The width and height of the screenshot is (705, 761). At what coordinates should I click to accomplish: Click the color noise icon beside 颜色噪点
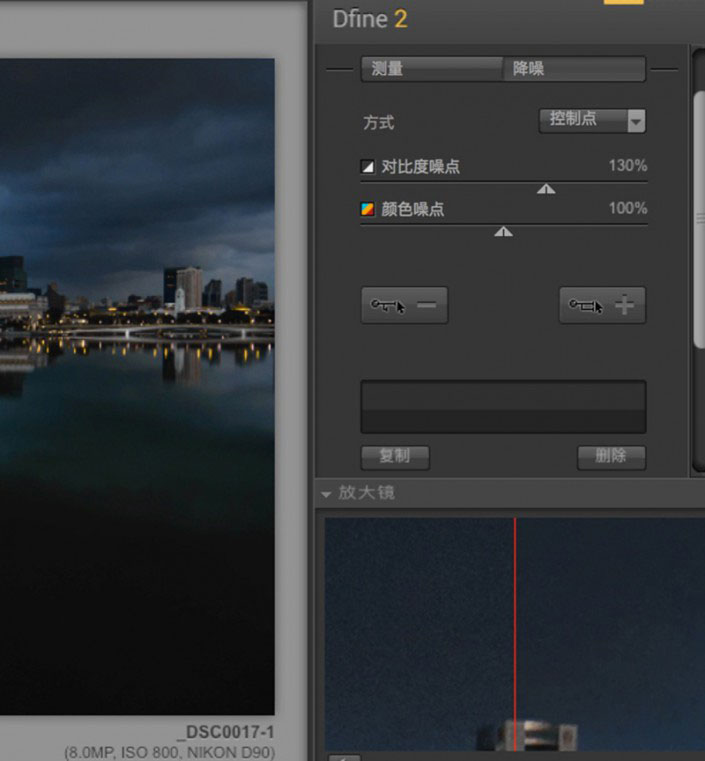click(368, 209)
